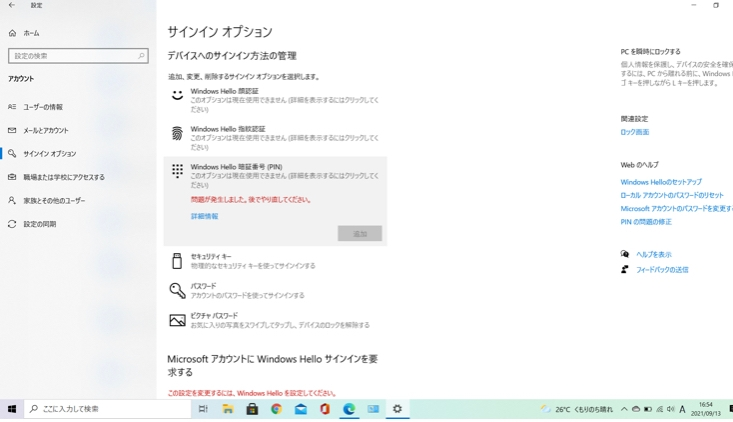Screen dimensions: 733x422
Task: Click the OneDrive cloud tray icon
Action: tap(636, 409)
